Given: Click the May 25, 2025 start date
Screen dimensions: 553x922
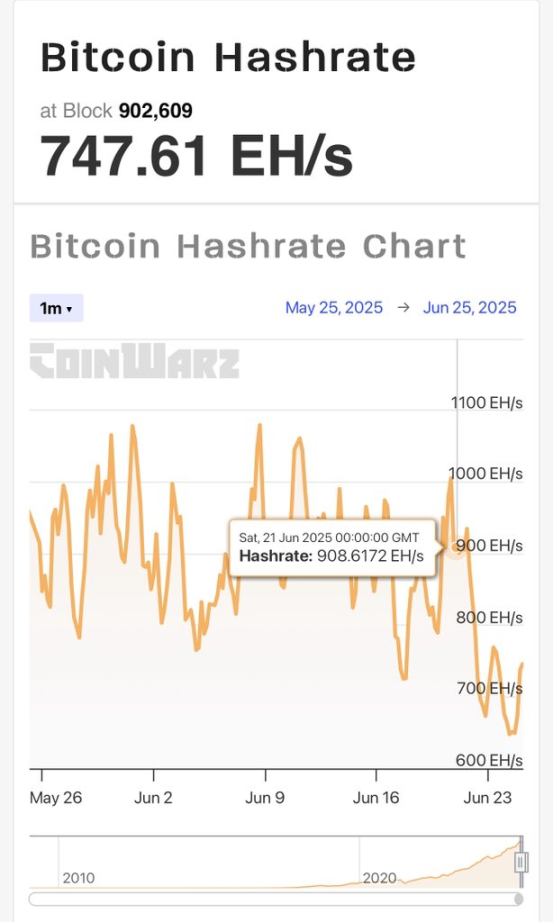Looking at the screenshot, I should (x=334, y=308).
